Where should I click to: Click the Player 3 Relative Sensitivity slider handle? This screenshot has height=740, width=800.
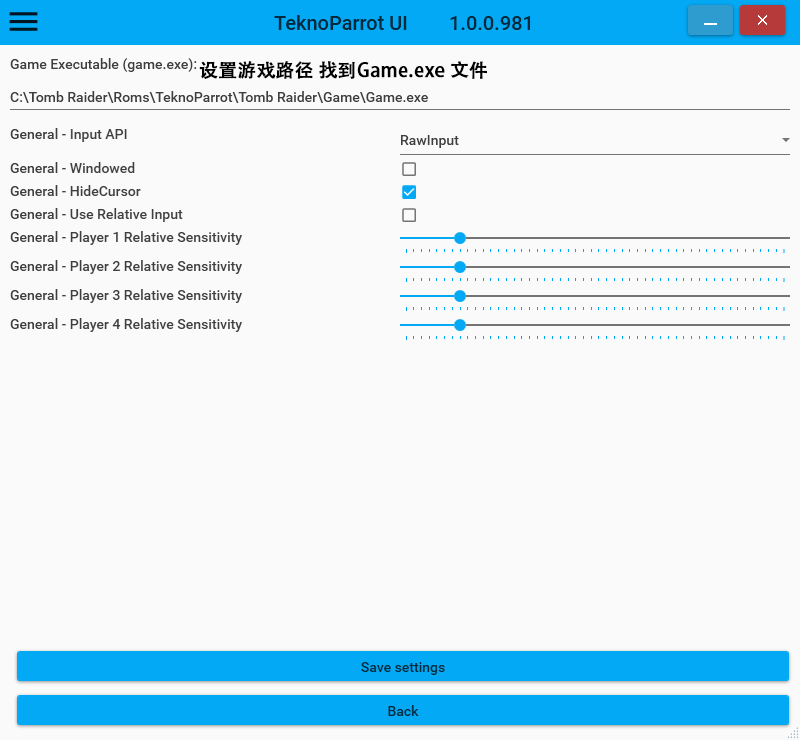460,296
